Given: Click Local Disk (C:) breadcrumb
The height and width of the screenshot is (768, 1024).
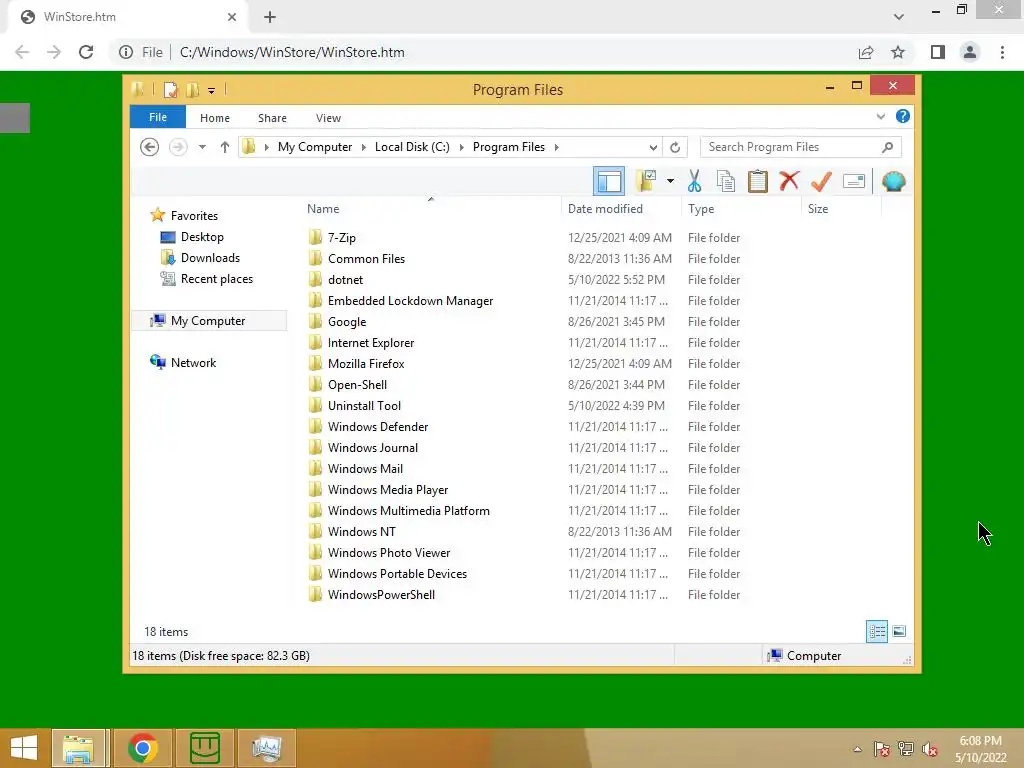Looking at the screenshot, I should [x=412, y=147].
